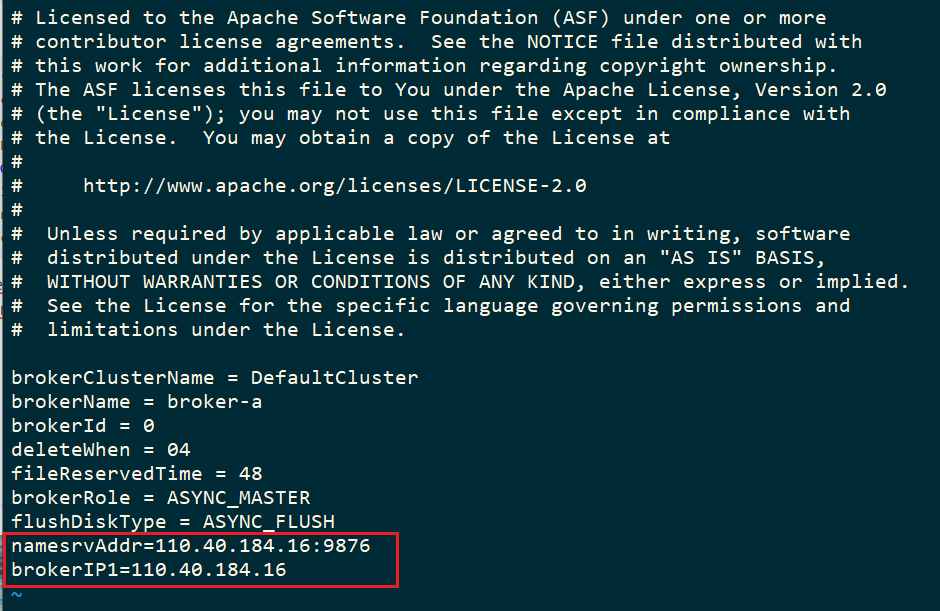Place cursor on namesrvAddr address 110.40.184.16:9876
940x611 pixels.
point(262,546)
